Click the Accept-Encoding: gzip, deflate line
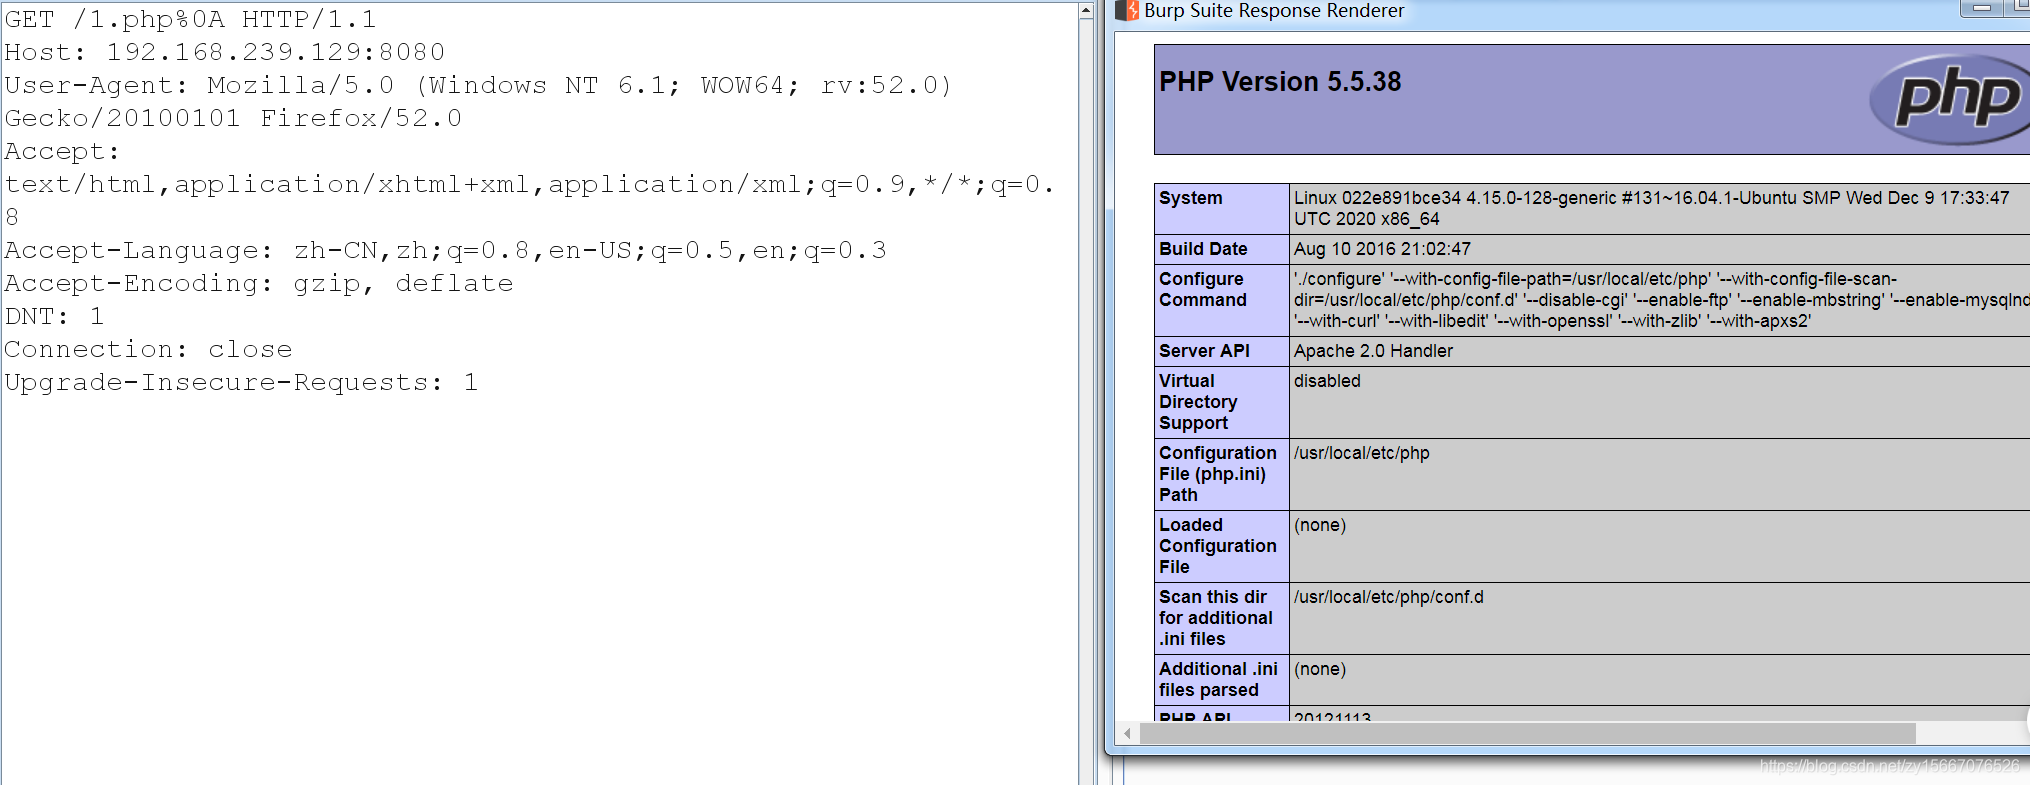The height and width of the screenshot is (785, 2030). click(x=258, y=283)
